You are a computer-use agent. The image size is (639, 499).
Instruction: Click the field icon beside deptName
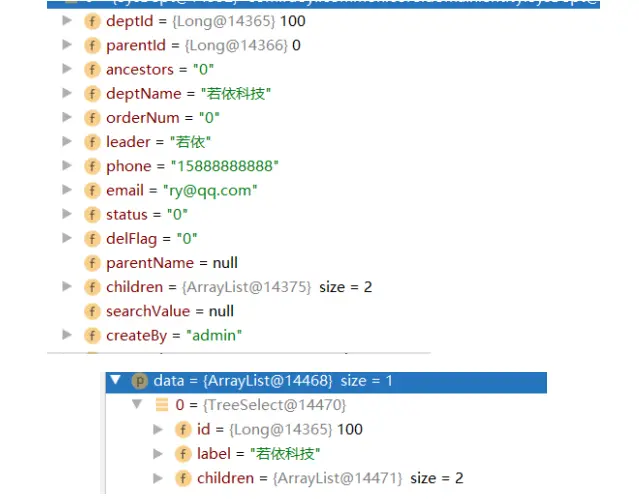[x=93, y=93]
